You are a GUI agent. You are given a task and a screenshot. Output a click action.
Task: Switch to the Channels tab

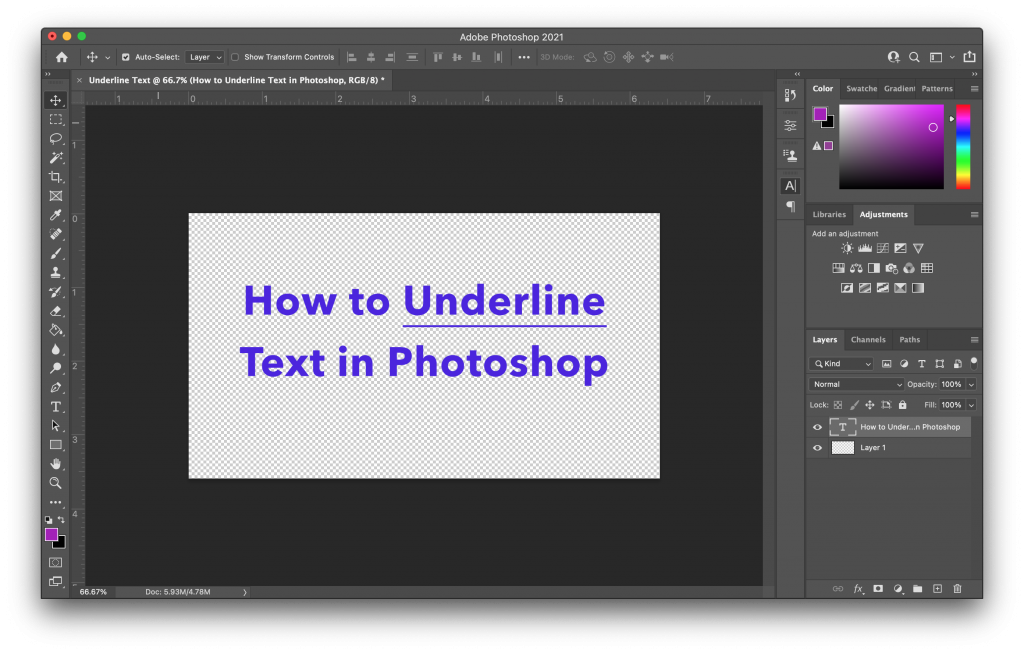click(x=868, y=340)
